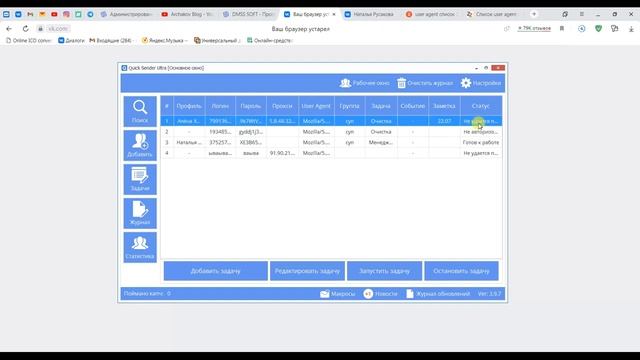Click the 'Менедж...' task cell
The height and width of the screenshot is (360, 640).
(x=381, y=142)
